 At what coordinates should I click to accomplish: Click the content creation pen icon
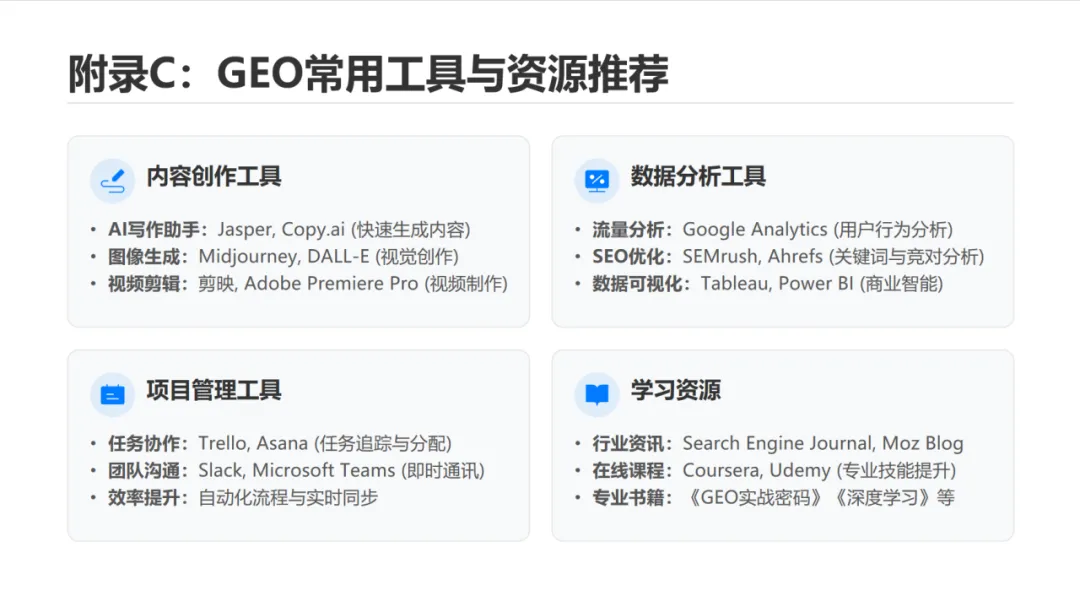[112, 181]
